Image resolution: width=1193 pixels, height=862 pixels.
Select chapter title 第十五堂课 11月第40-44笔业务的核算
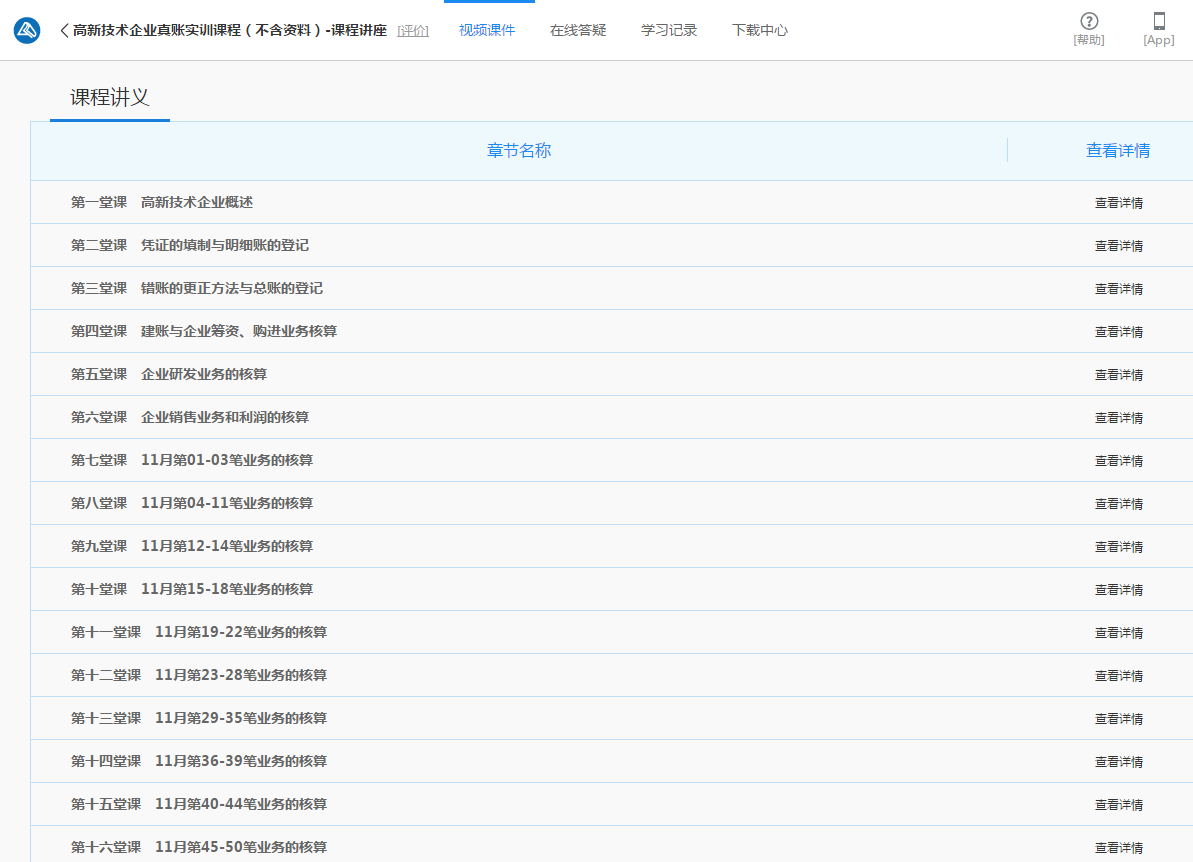(199, 804)
